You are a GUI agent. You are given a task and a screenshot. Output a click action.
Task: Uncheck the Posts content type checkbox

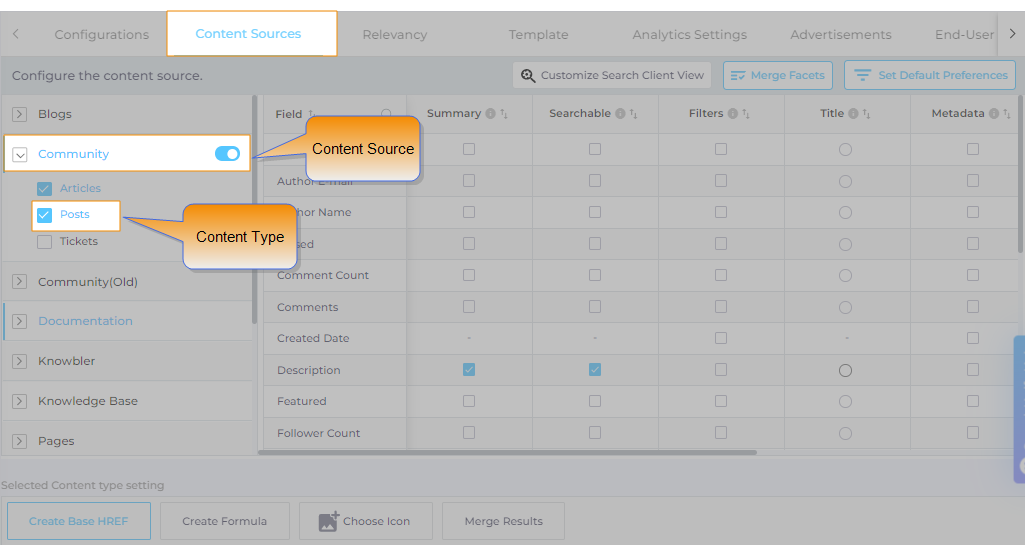[x=44, y=215]
